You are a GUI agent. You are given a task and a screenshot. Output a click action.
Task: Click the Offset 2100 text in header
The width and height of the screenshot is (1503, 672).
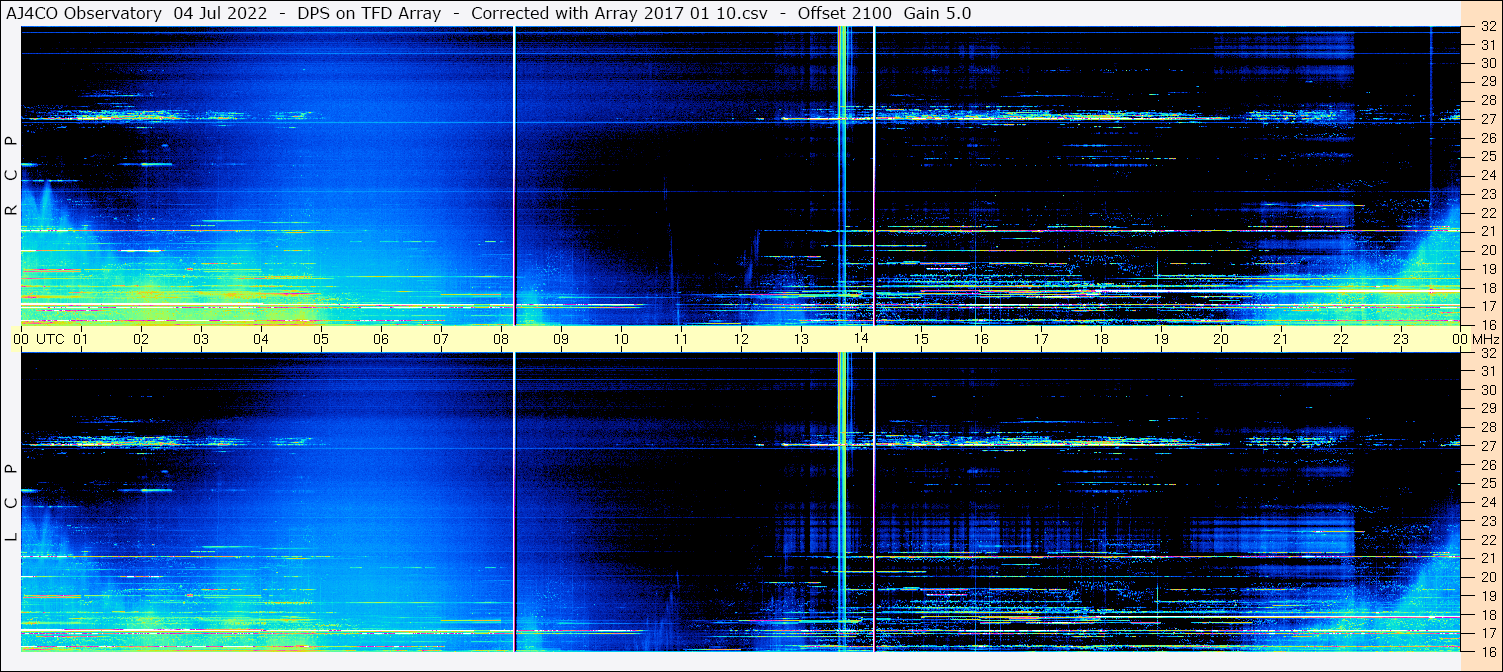click(x=845, y=13)
